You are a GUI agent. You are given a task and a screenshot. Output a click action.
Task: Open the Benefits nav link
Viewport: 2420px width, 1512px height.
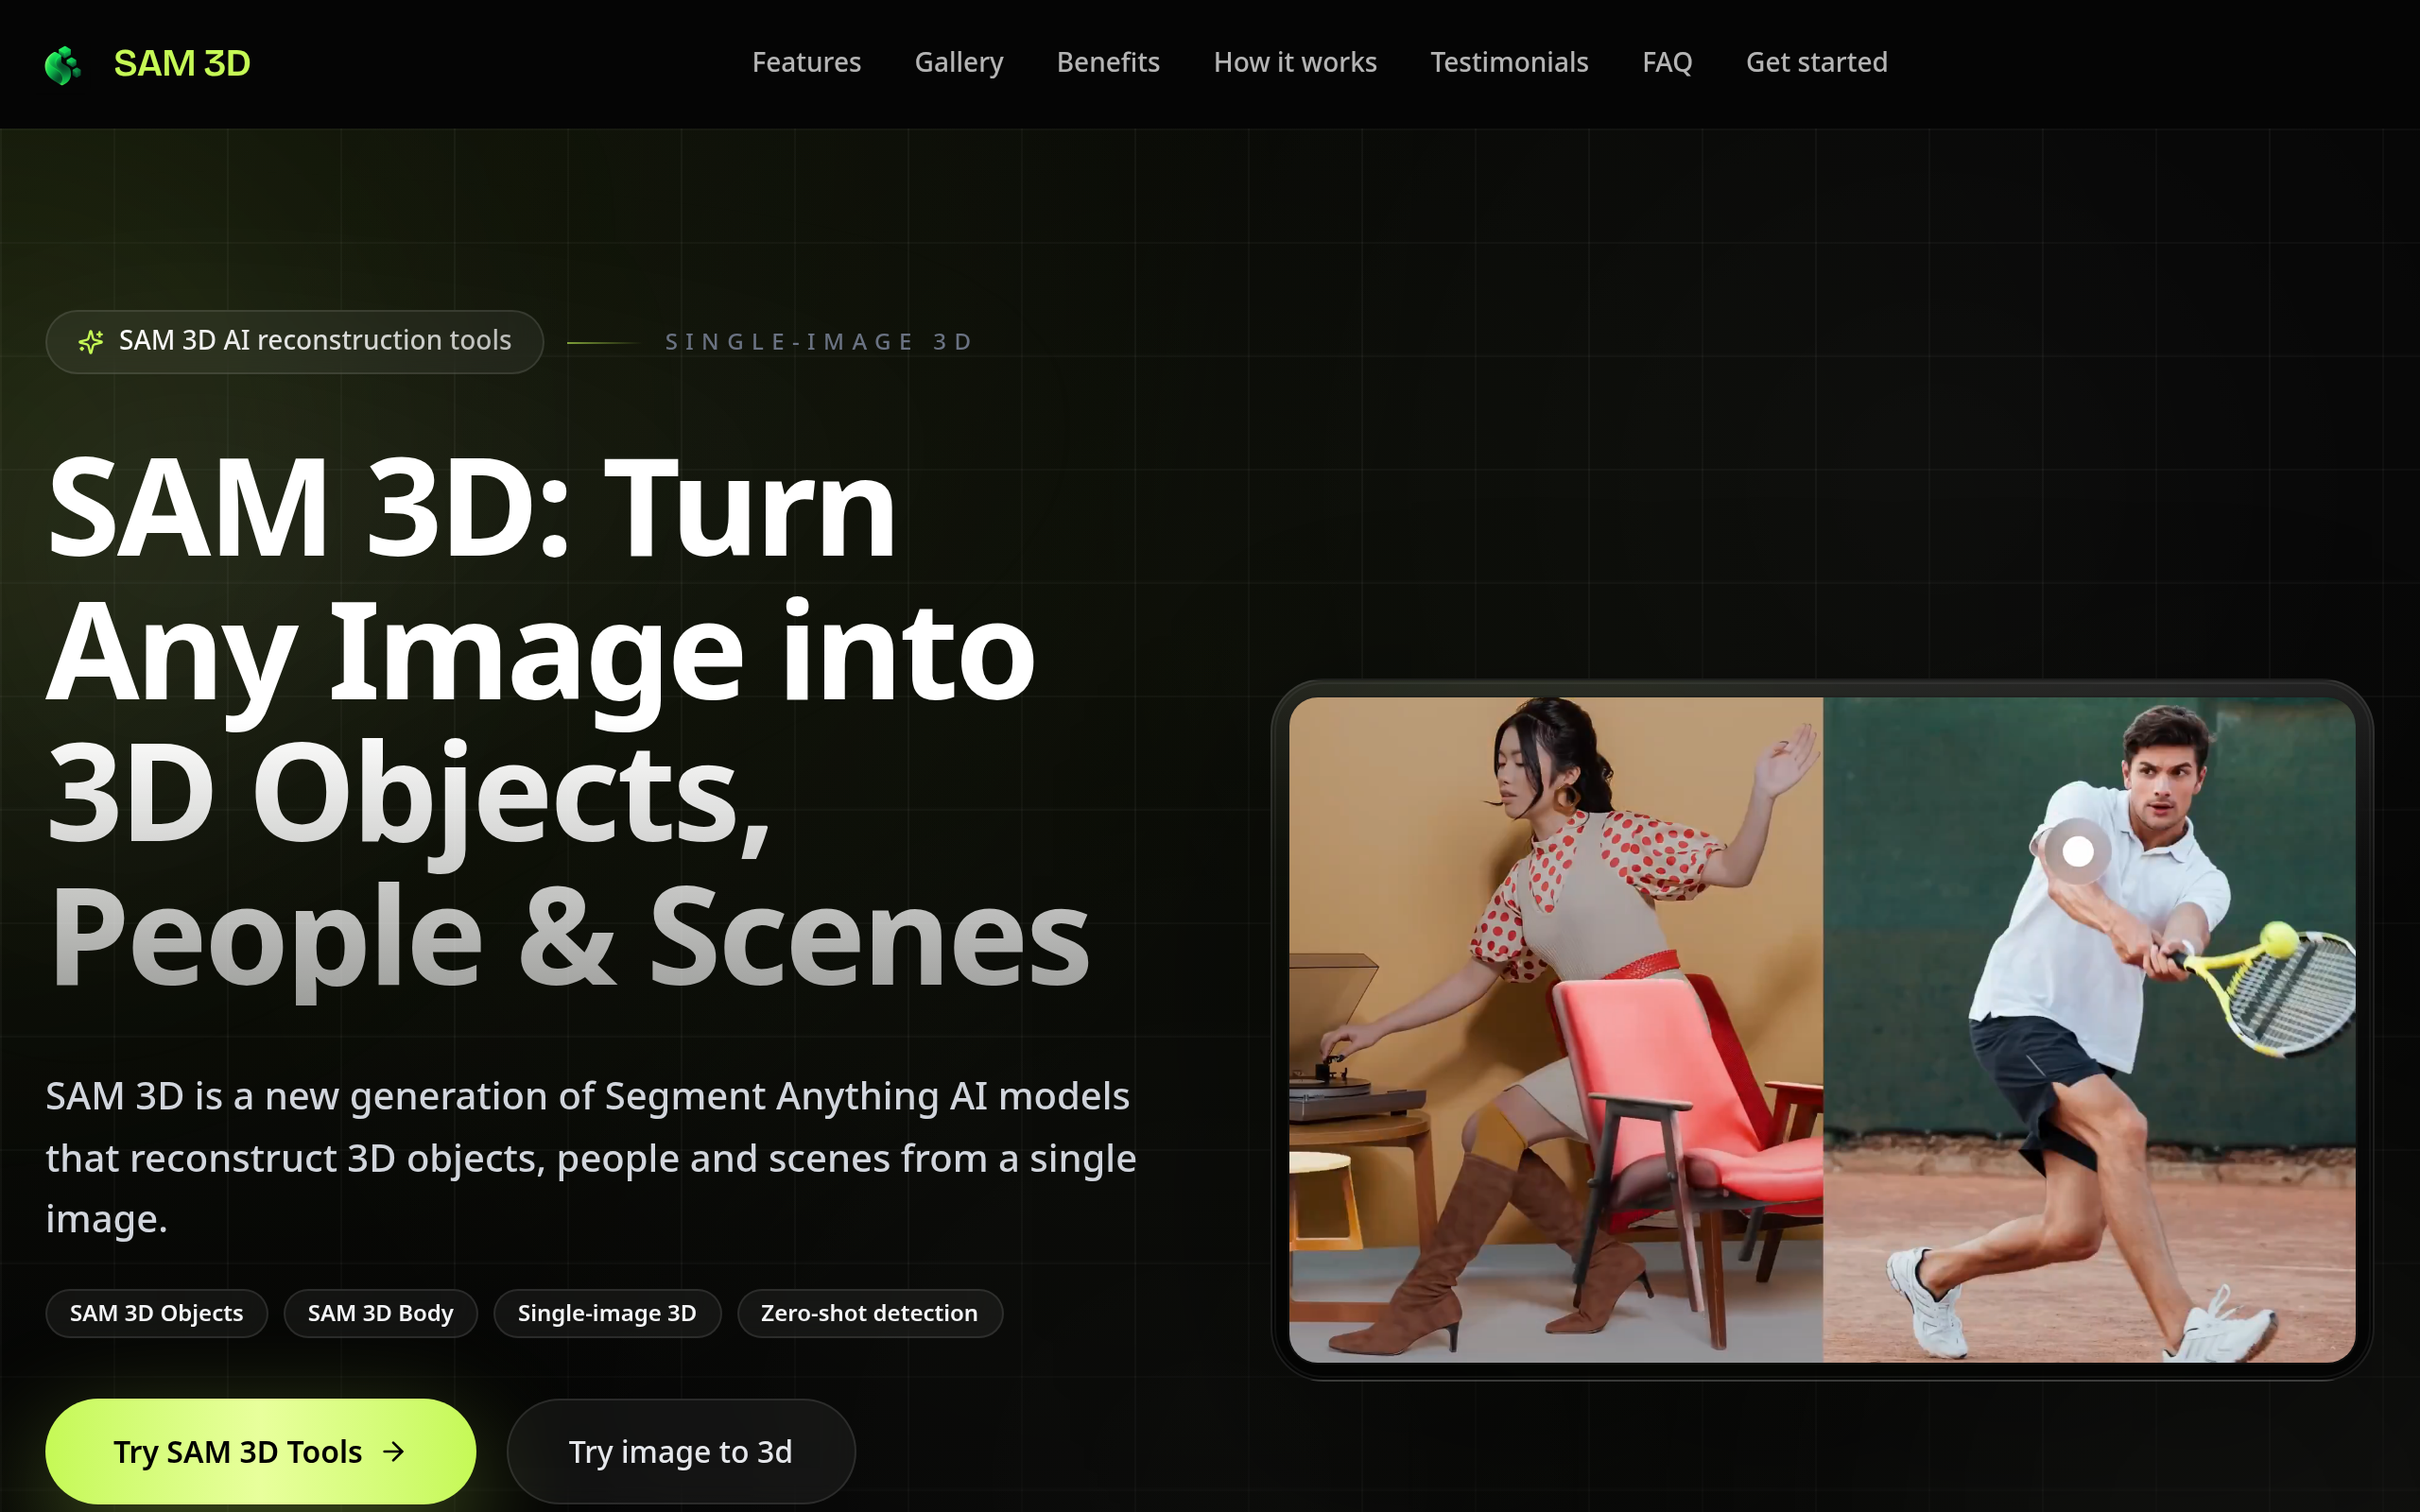click(1108, 62)
